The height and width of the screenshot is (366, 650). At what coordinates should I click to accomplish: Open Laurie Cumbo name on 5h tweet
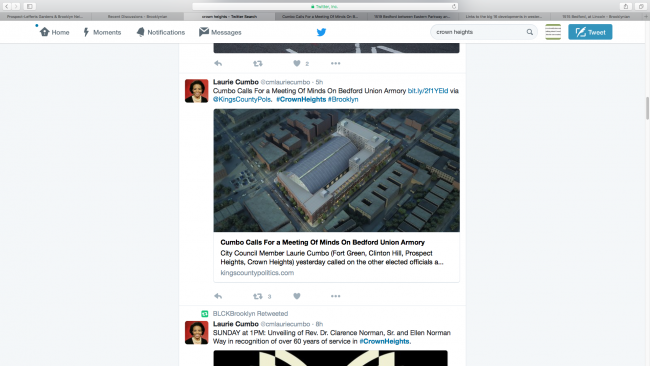(235, 82)
